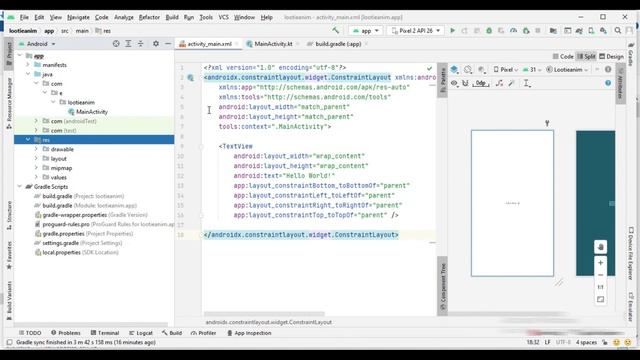Click zoom to fit screen icon
This screenshot has height=360, width=640.
pos(600,299)
